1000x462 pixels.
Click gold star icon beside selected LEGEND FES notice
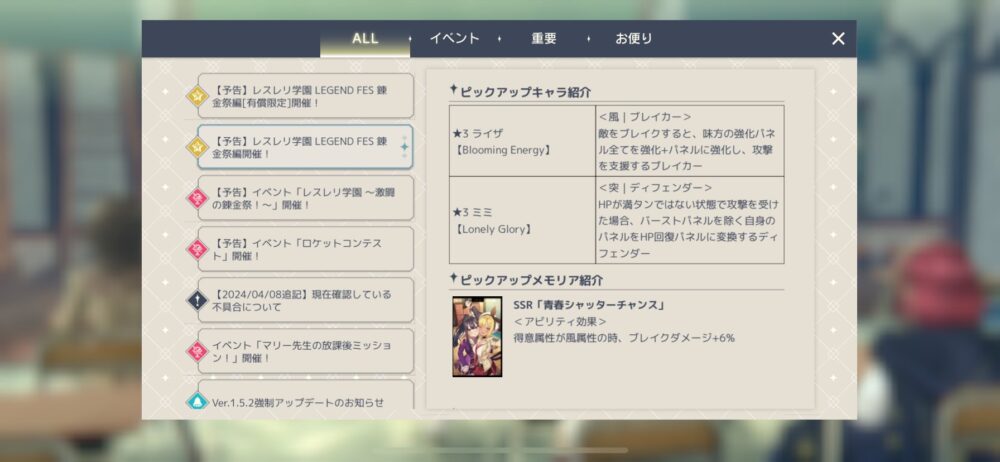tap(197, 147)
